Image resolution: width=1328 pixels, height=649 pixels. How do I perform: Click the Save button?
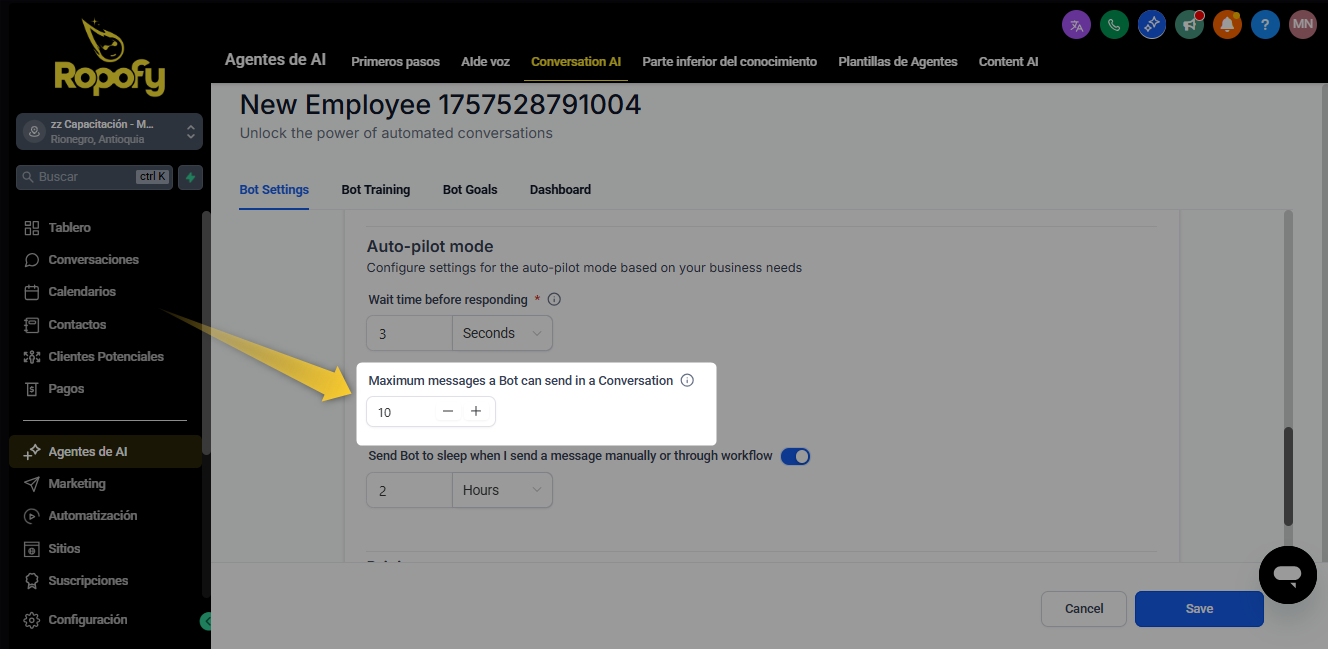pos(1198,608)
